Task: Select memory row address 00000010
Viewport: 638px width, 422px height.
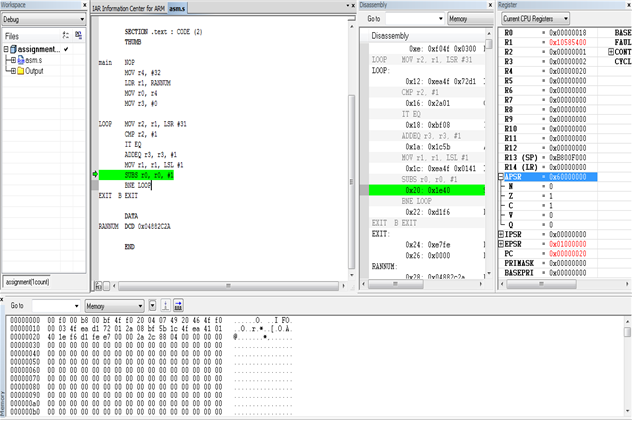Action: (x=25, y=328)
